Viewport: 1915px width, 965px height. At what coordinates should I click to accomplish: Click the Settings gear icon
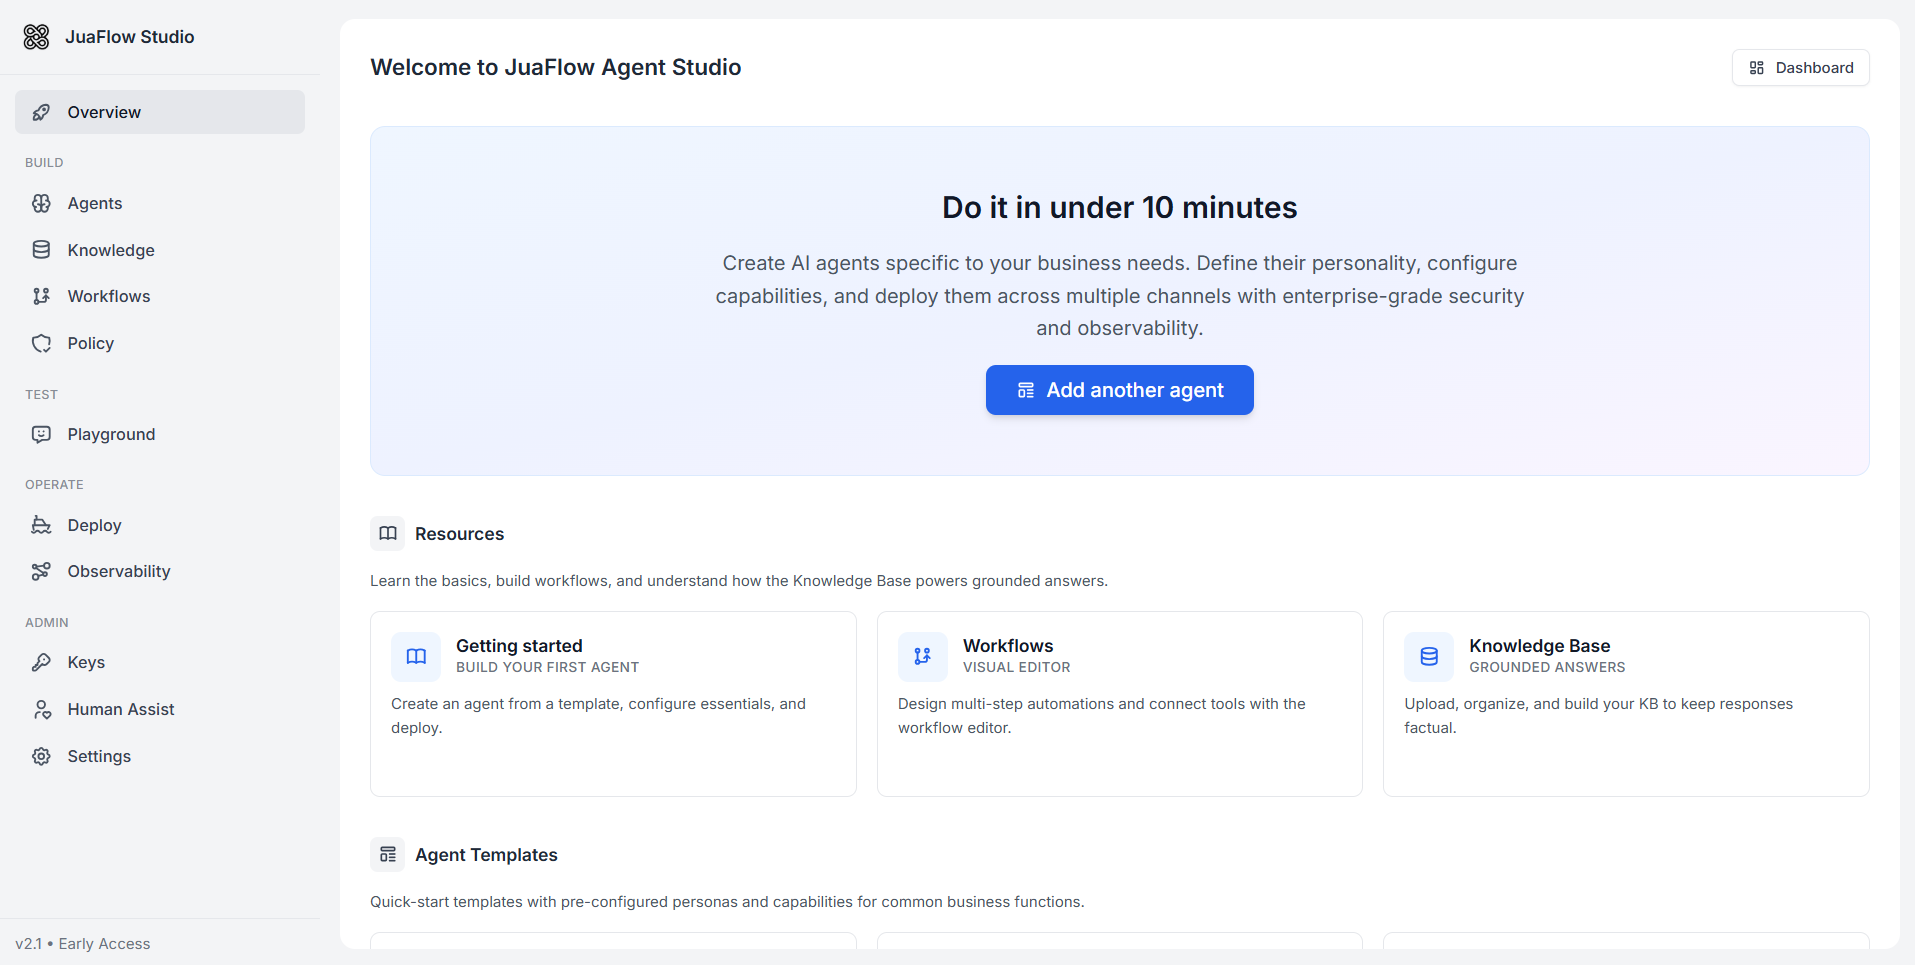click(x=41, y=756)
